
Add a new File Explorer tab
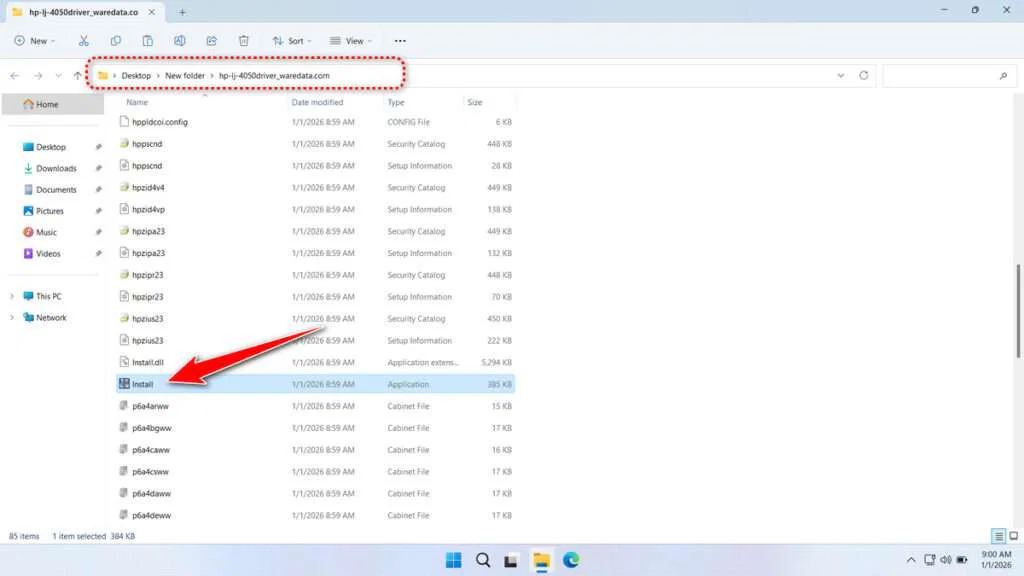pyautogui.click(x=182, y=12)
